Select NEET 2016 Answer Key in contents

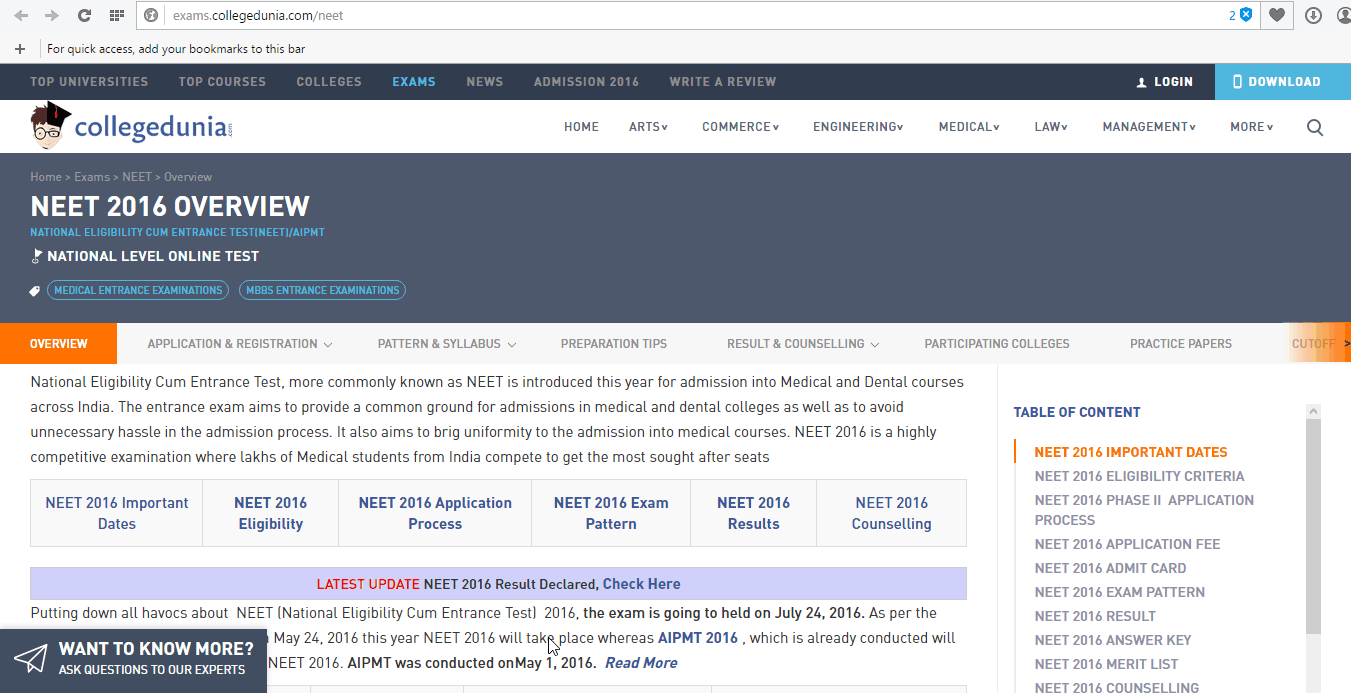point(1113,640)
